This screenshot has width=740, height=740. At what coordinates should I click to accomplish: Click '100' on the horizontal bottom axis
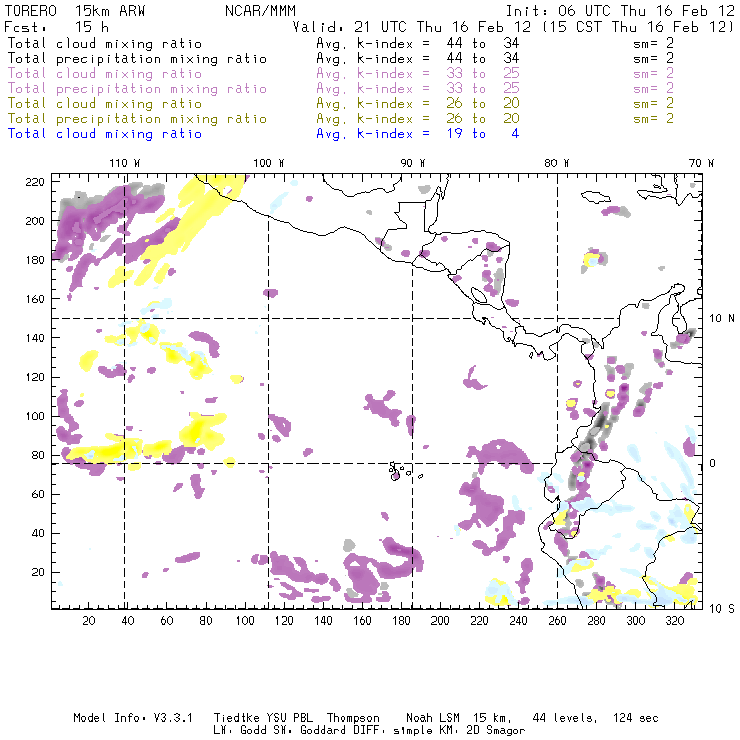(x=245, y=621)
